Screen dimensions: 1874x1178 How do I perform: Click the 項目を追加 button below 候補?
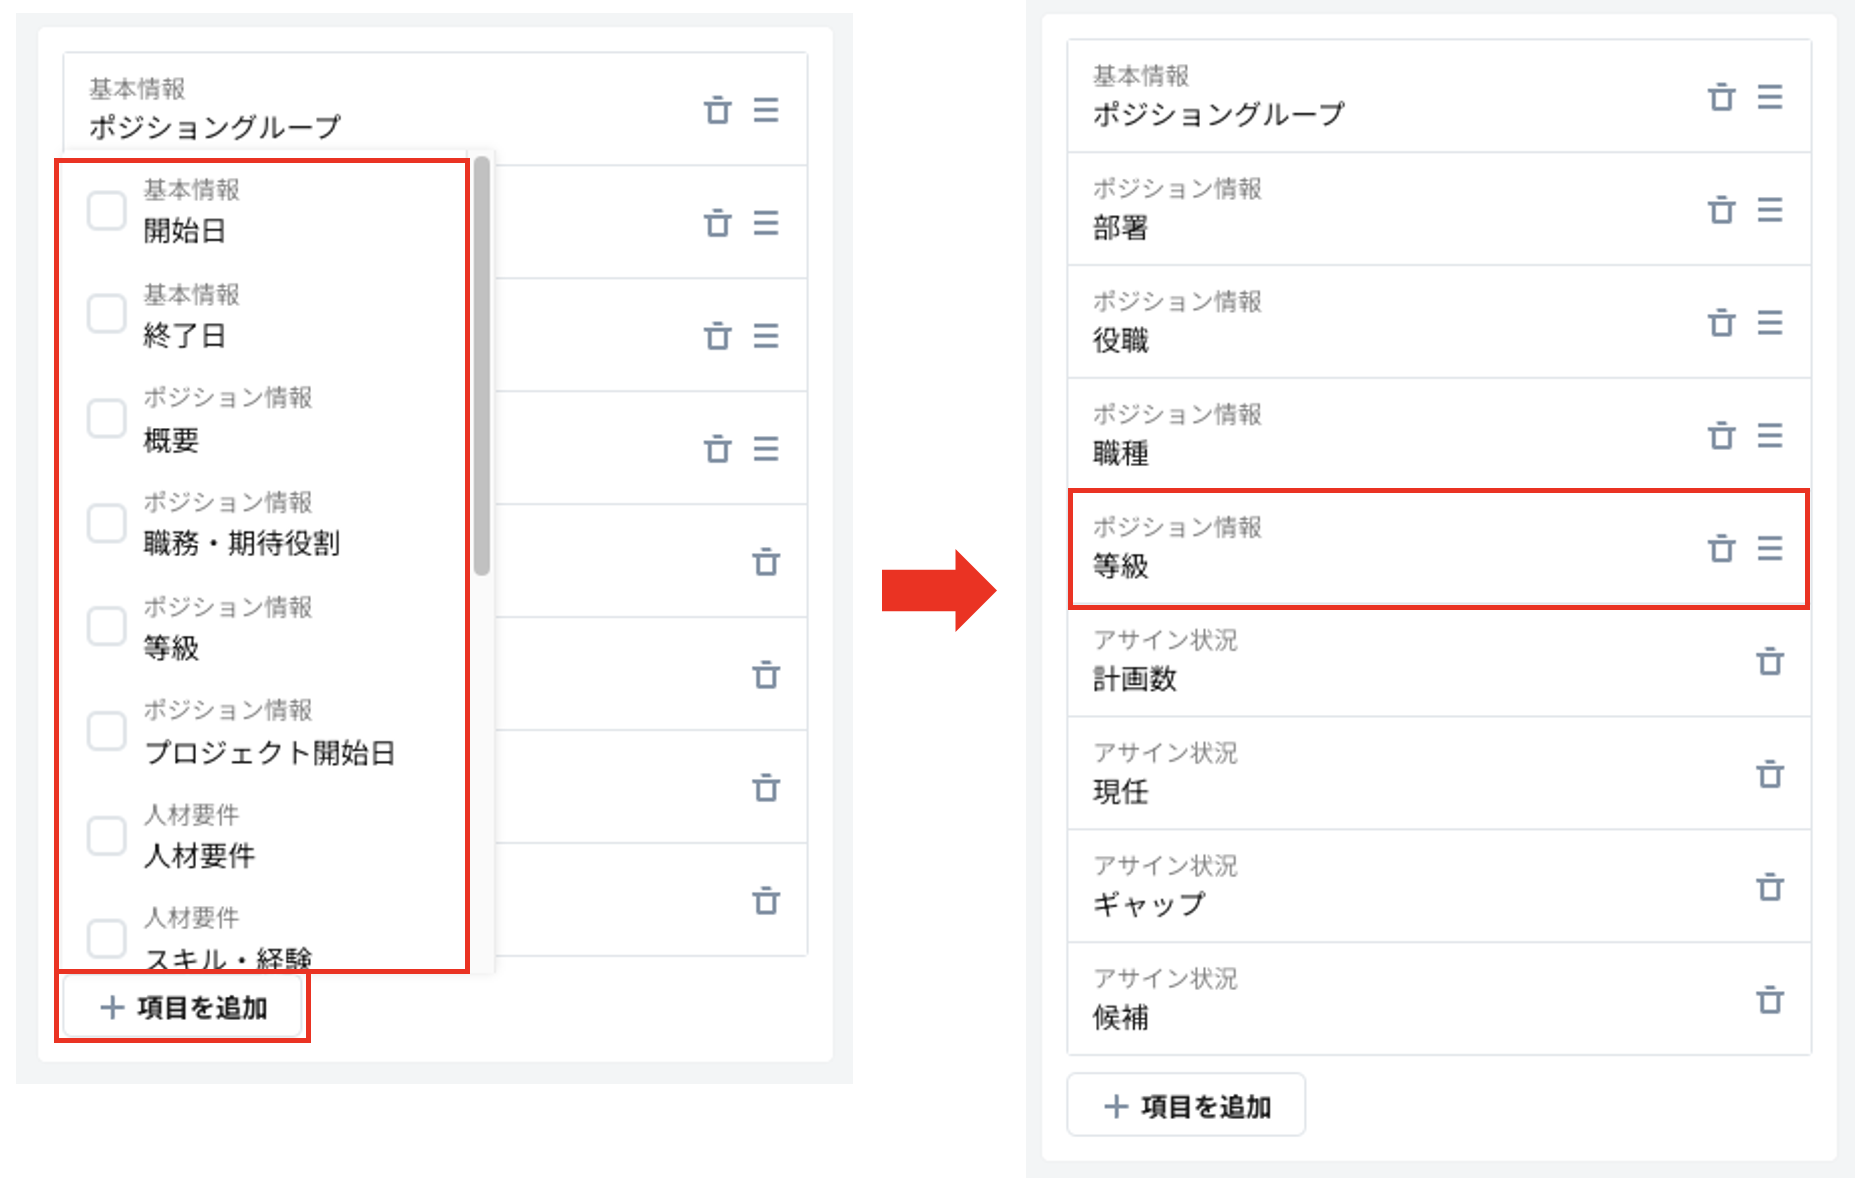coord(1186,1106)
